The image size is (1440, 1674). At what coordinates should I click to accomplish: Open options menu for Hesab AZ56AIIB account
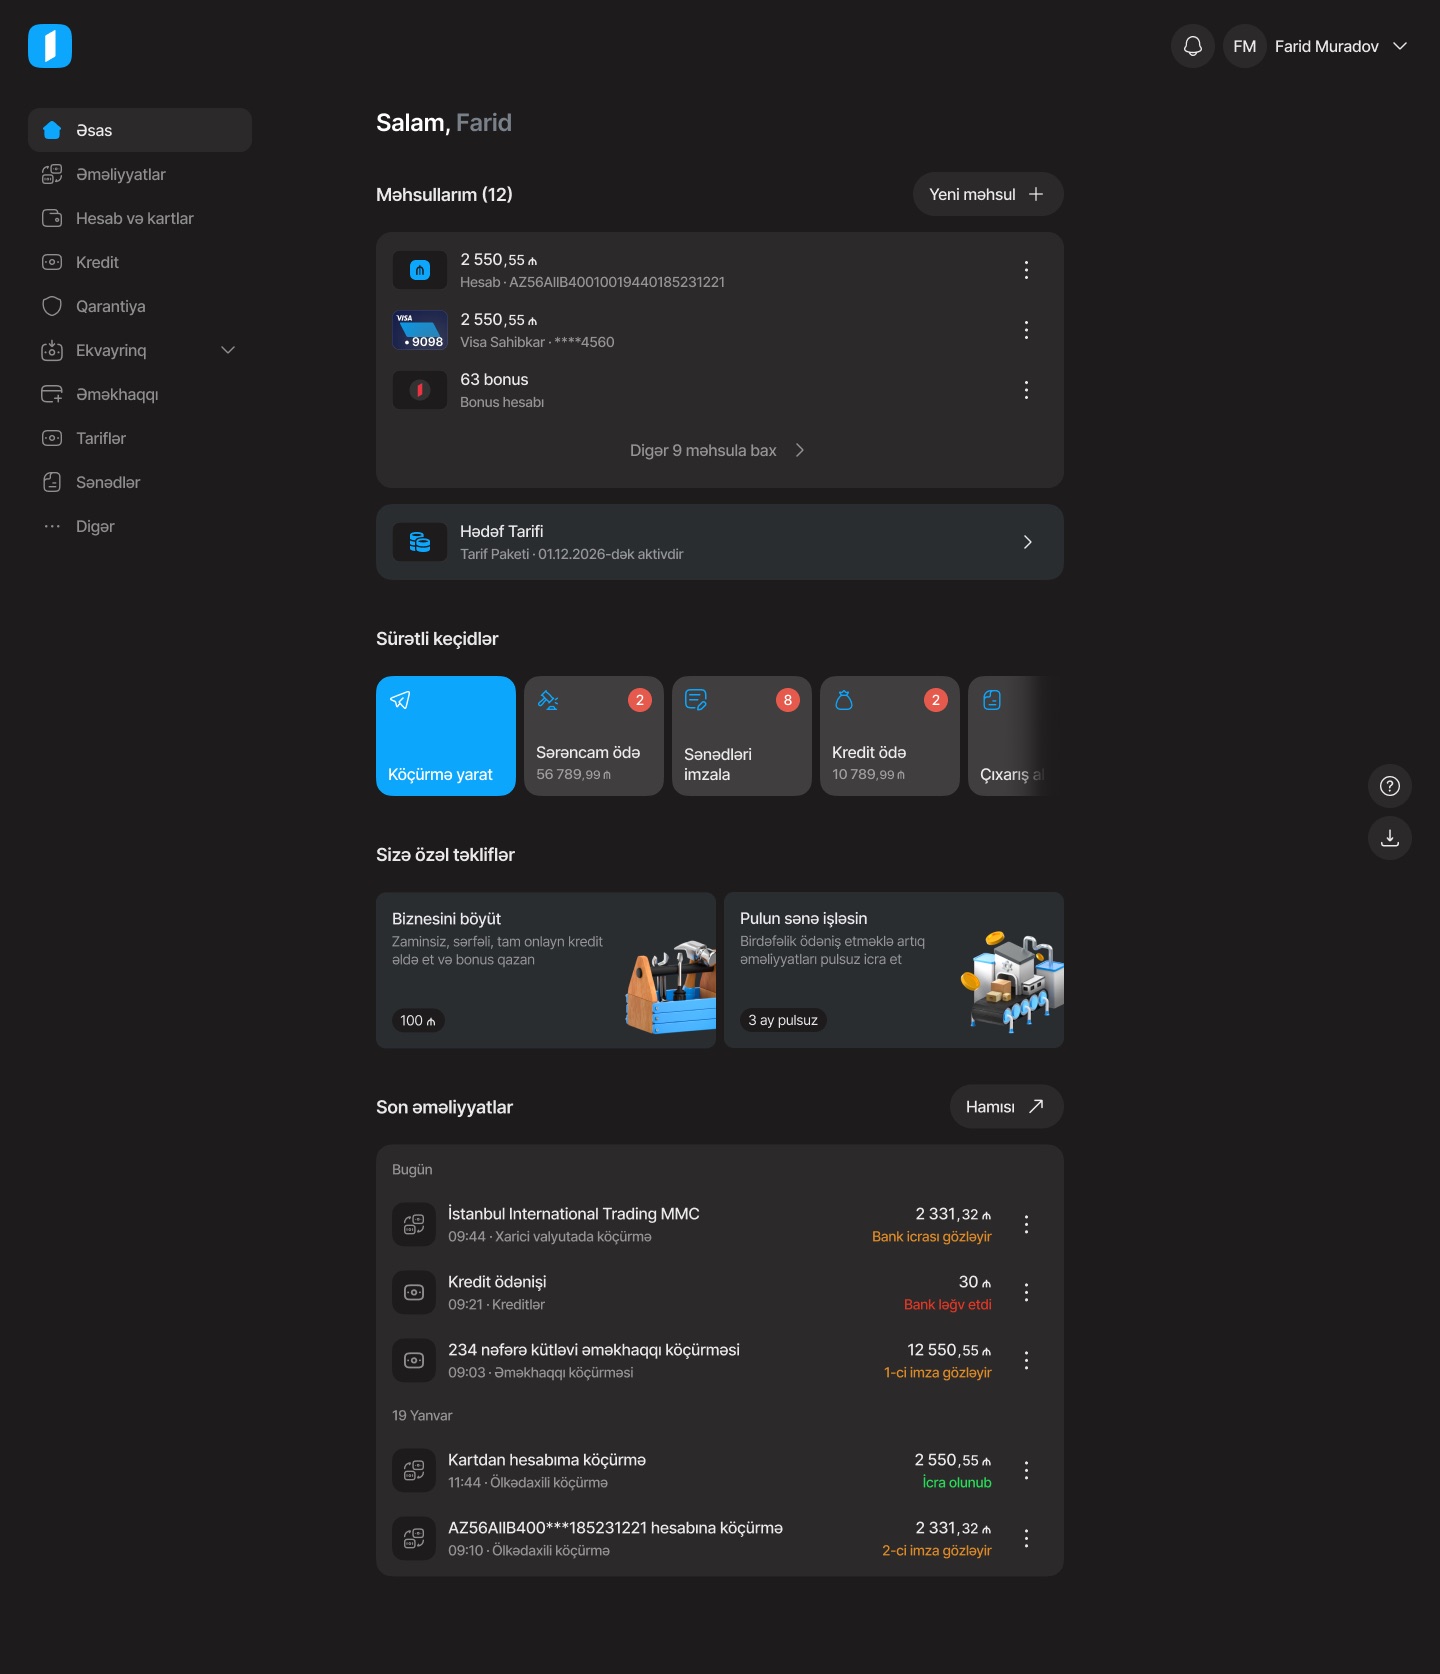pyautogui.click(x=1026, y=270)
